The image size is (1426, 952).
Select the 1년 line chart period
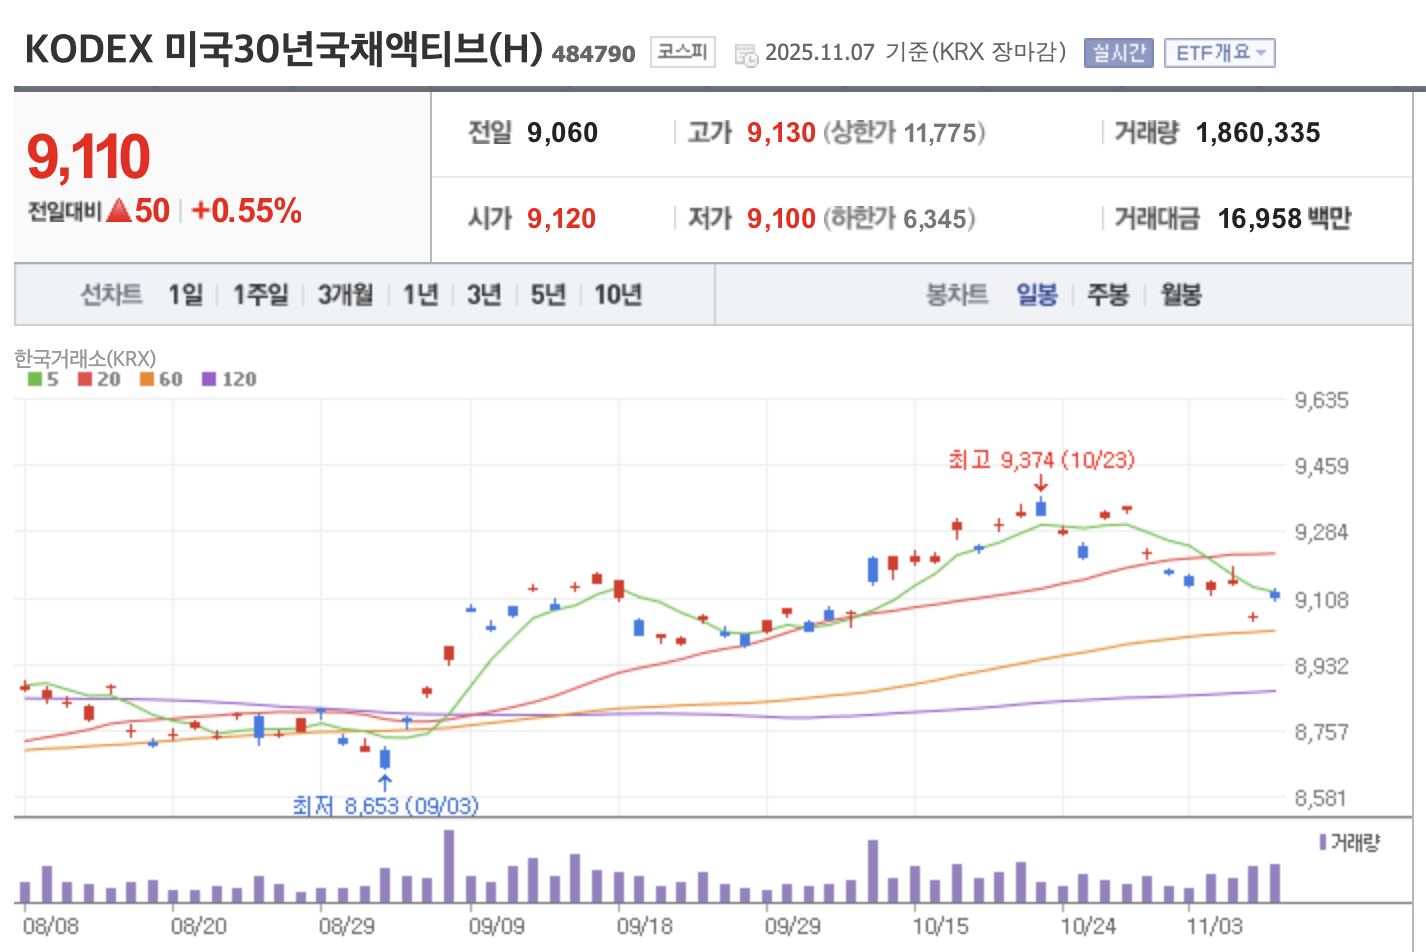click(x=420, y=295)
